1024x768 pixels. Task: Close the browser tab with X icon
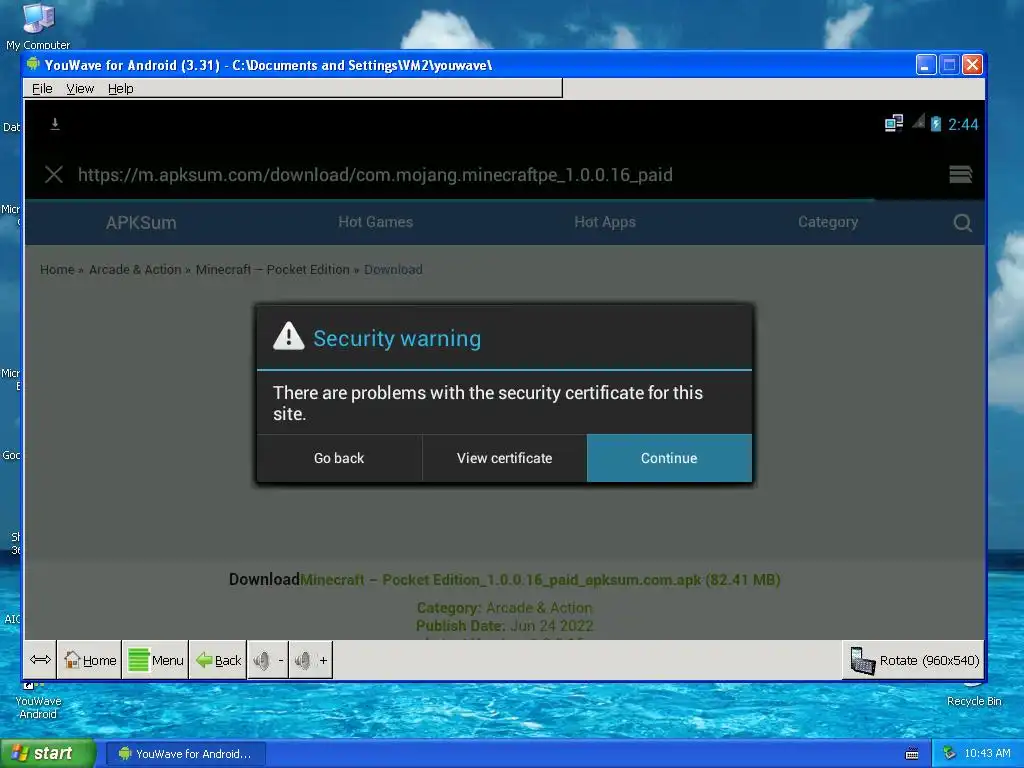click(x=54, y=174)
